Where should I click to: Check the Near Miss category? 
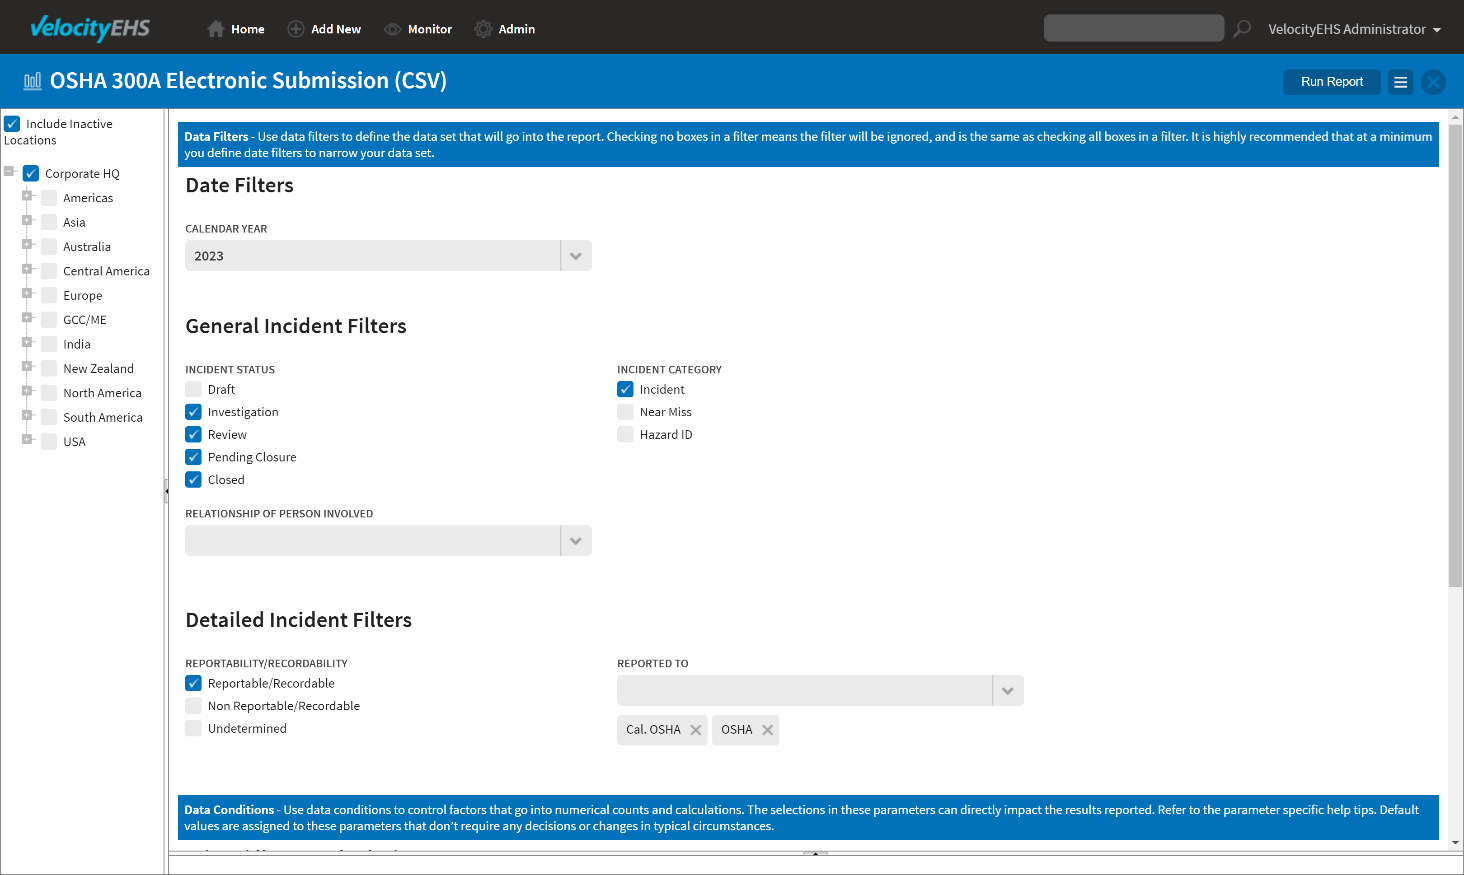(x=626, y=412)
